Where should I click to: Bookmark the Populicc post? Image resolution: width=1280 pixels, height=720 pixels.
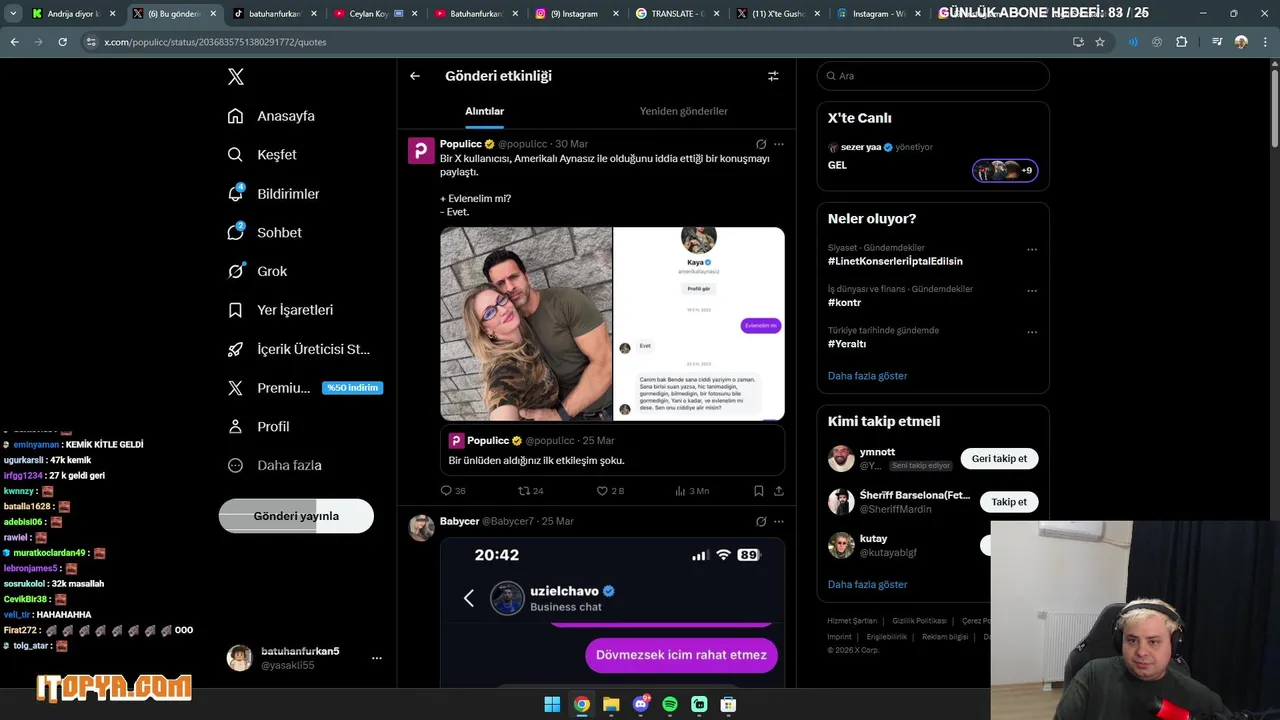[x=759, y=491]
